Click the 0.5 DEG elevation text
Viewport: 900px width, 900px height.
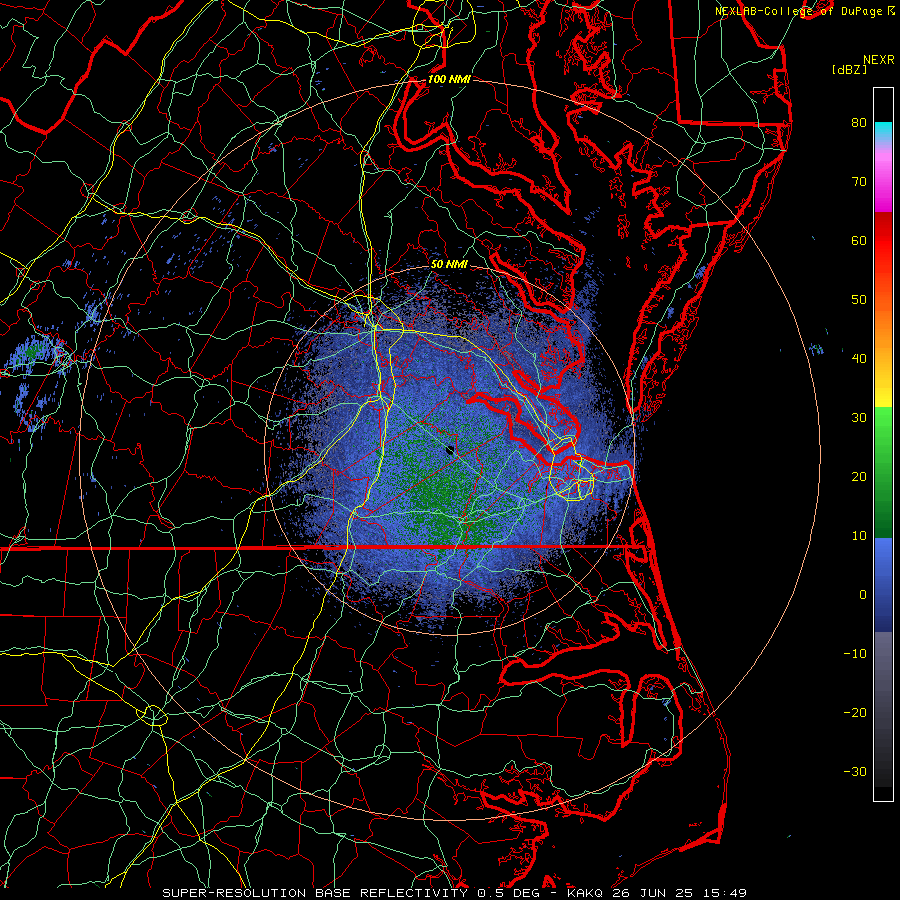coord(508,893)
